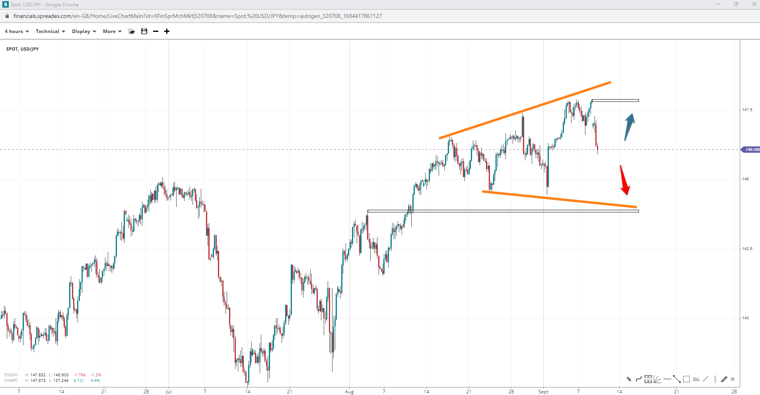Click the site padlock icon
Screen dimensions: 760x395
pyautogui.click(x=7, y=16)
